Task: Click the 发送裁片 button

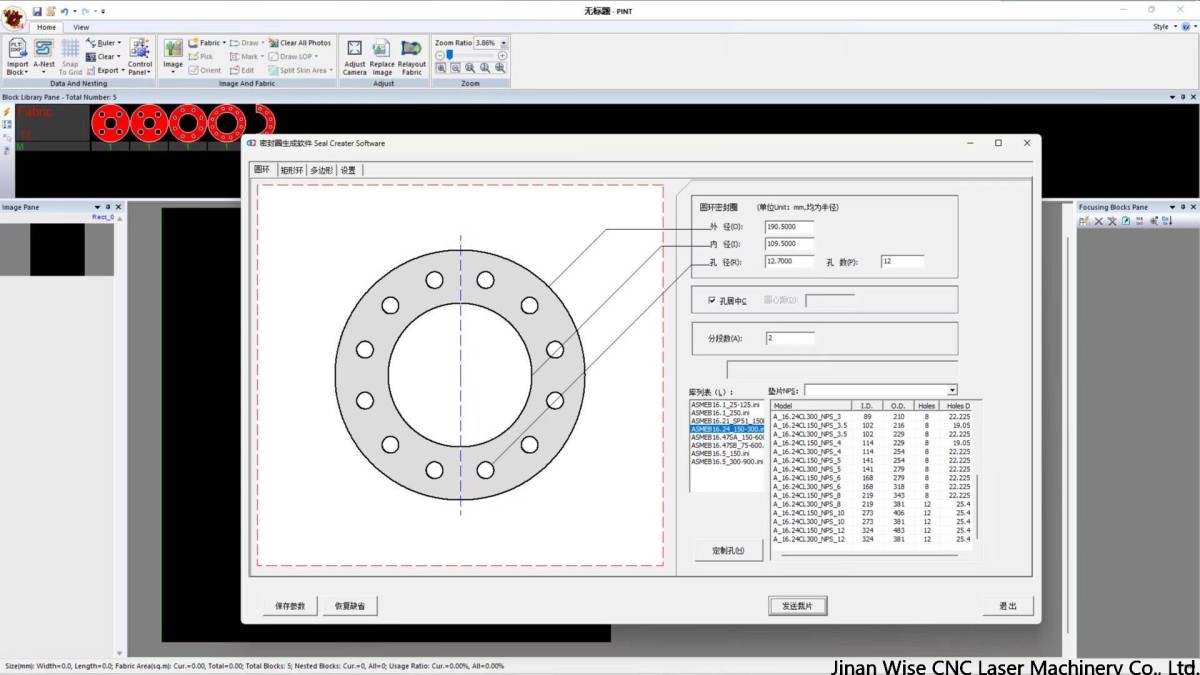Action: [797, 605]
